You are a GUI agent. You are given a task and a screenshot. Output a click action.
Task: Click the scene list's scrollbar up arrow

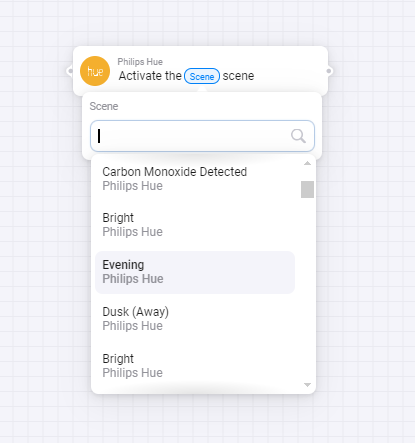pyautogui.click(x=307, y=163)
